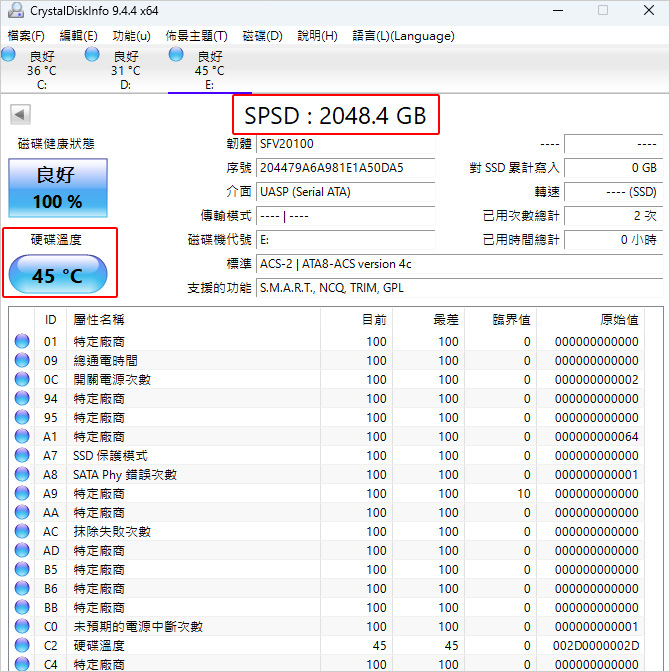670x672 pixels.
Task: Click status orb of attribute 01 row
Action: click(x=22, y=341)
